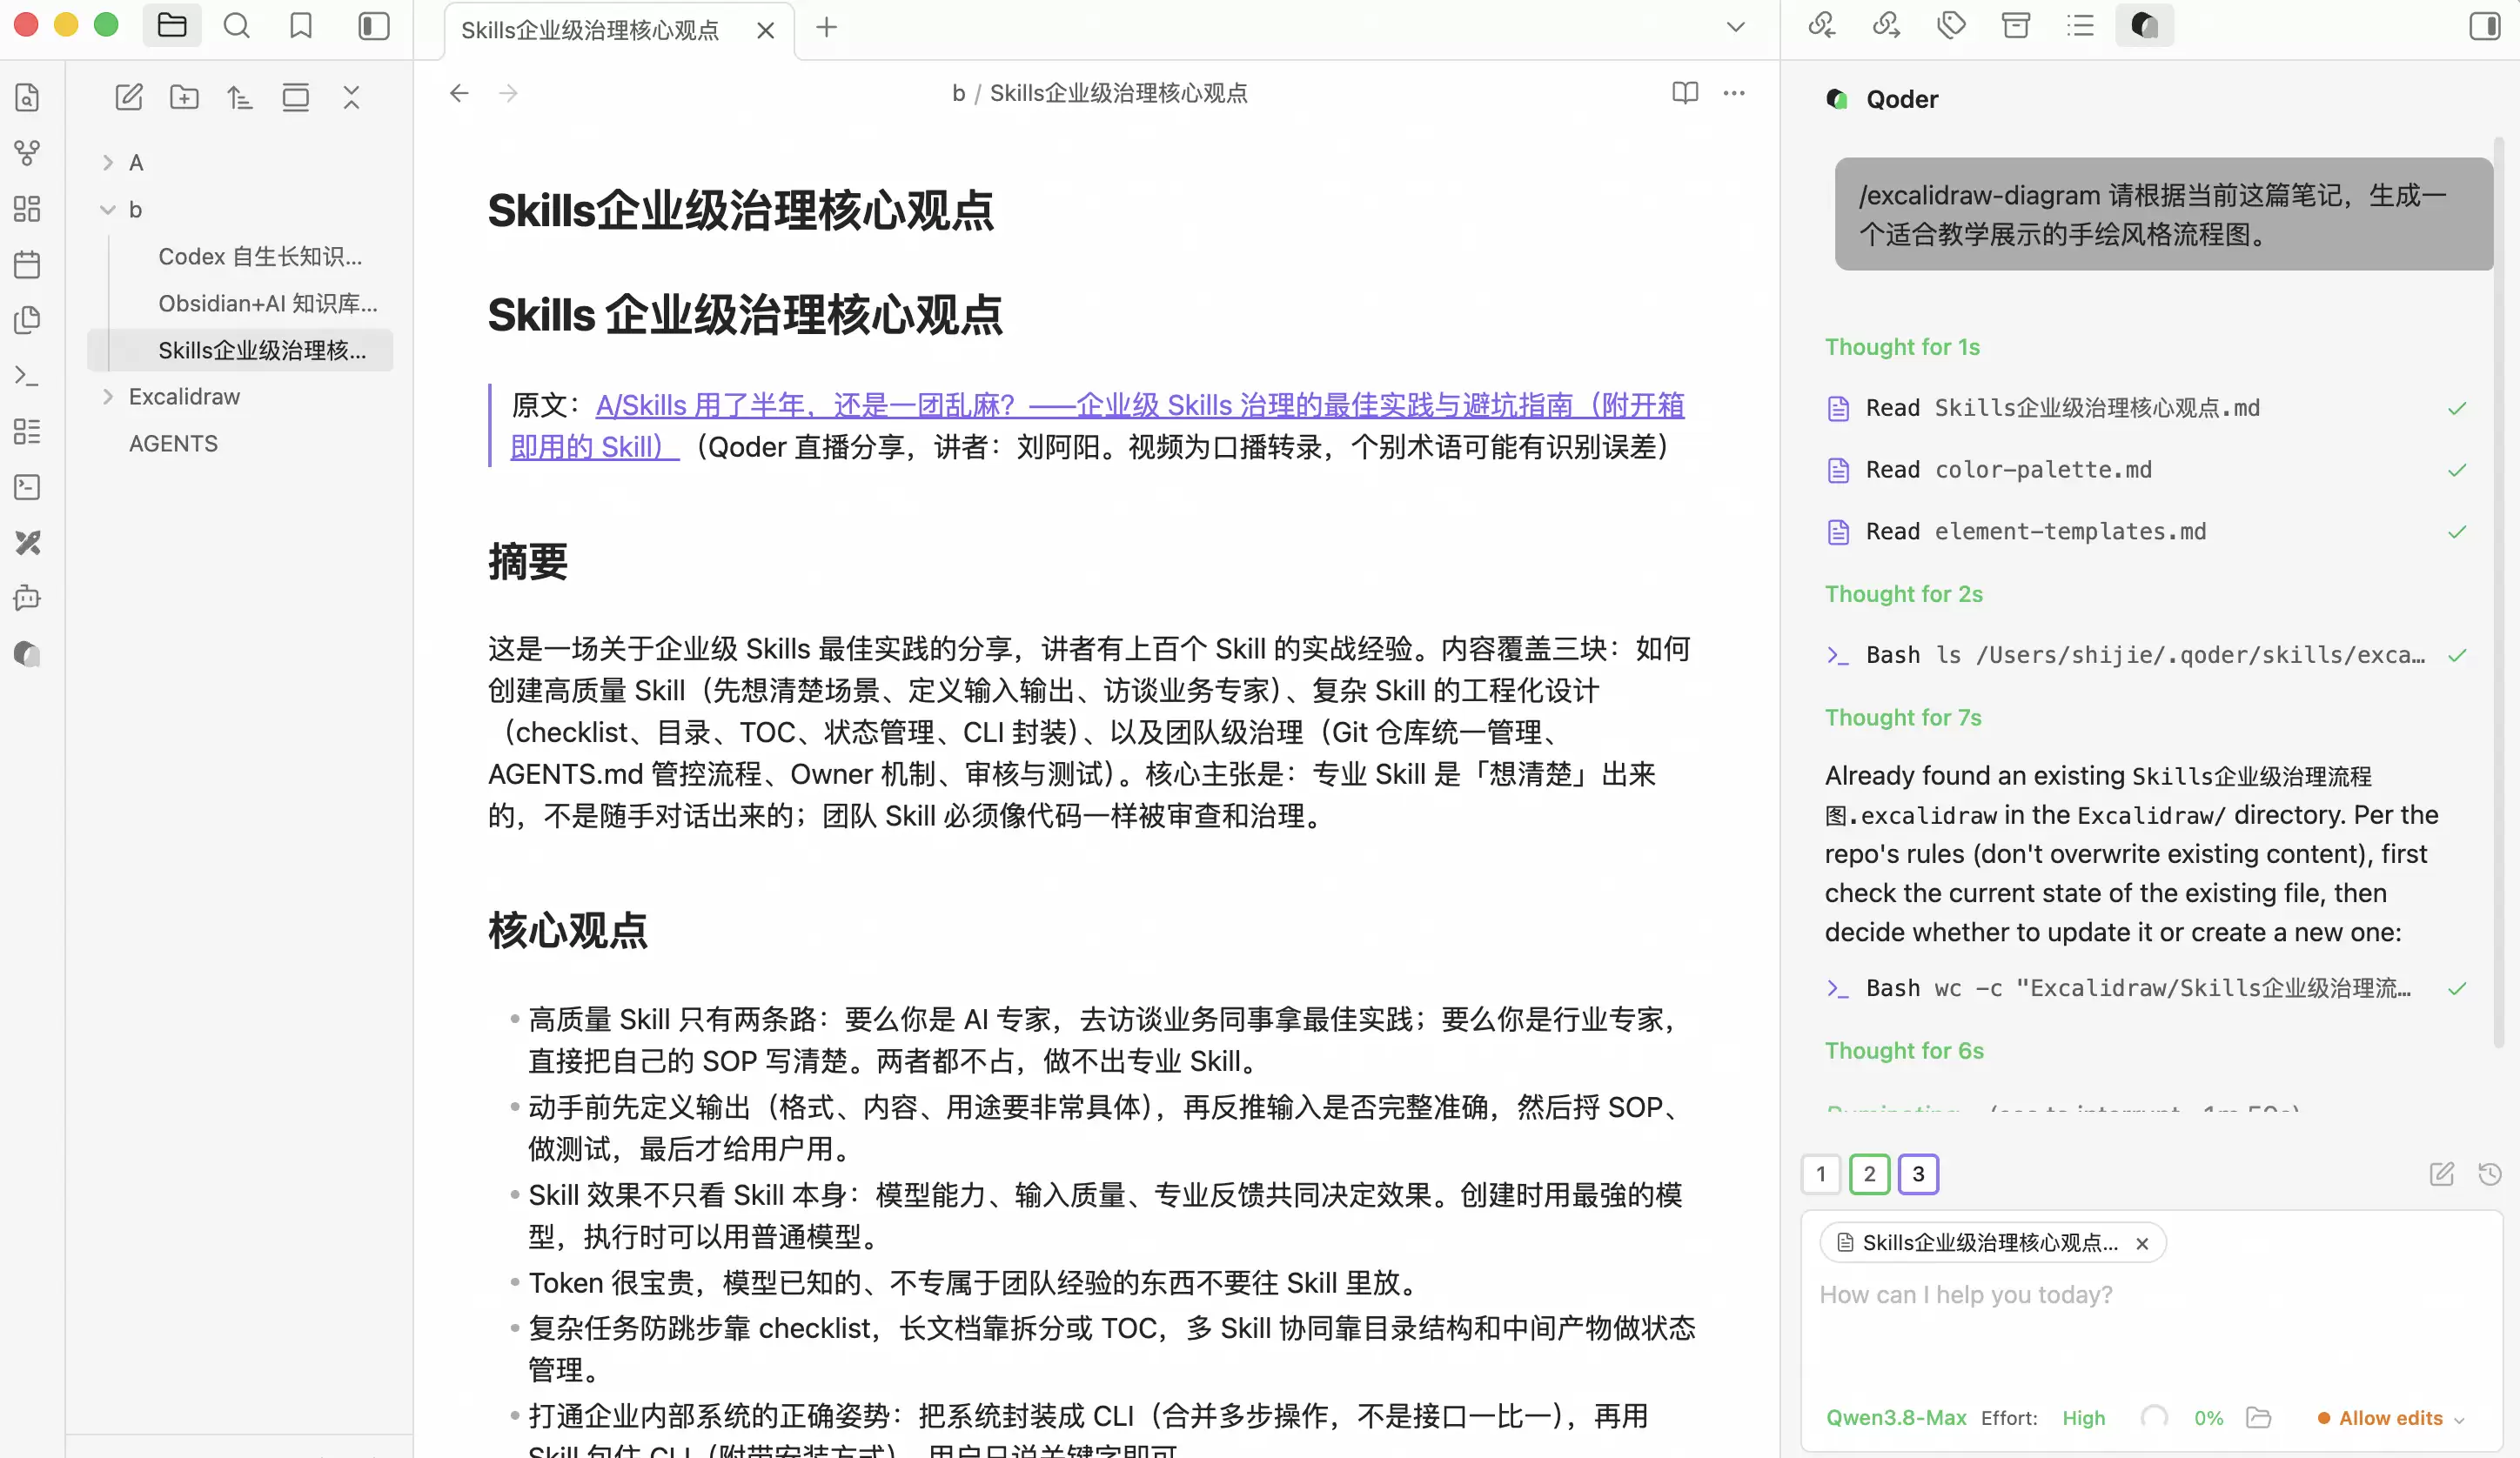Select the Qoder tab in right sidebar
This screenshot has height=1458, width=2520.
tap(2144, 26)
